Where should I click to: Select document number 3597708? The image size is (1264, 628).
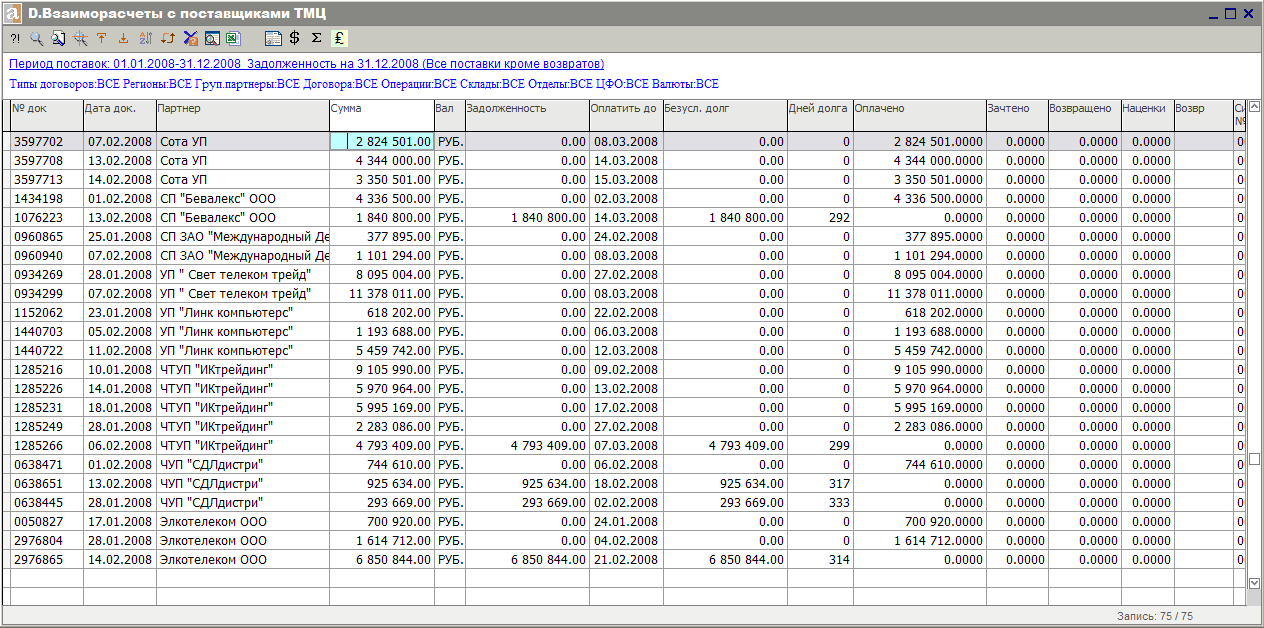click(x=46, y=161)
